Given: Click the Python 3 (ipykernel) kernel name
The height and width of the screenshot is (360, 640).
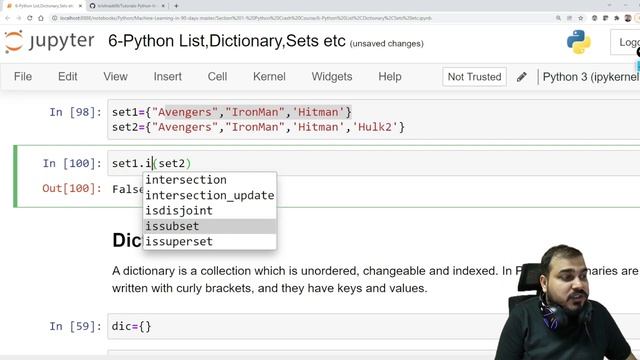Looking at the screenshot, I should click(x=591, y=77).
